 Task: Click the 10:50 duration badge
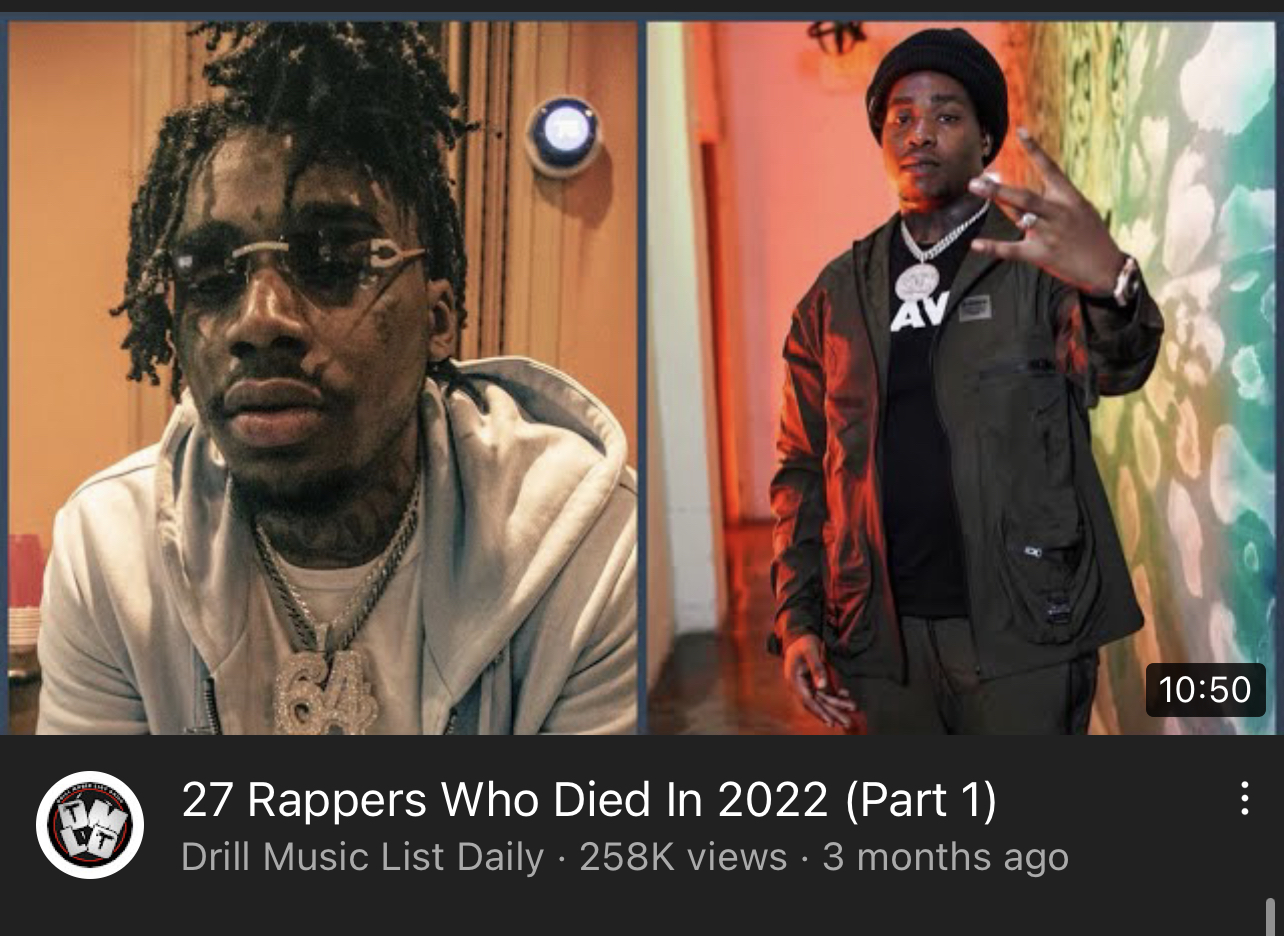click(x=1205, y=689)
